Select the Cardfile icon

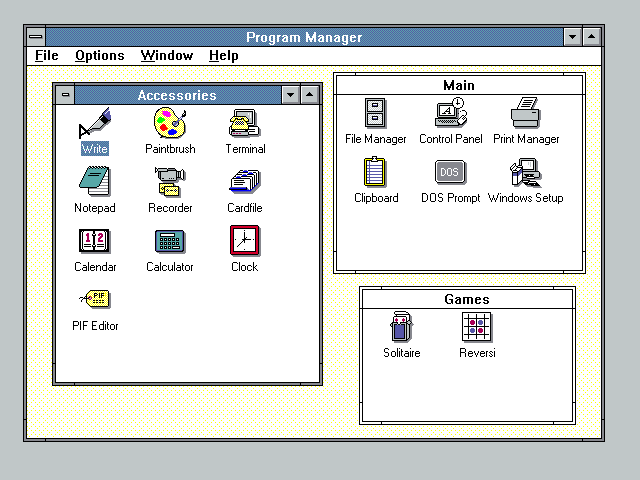[244, 182]
